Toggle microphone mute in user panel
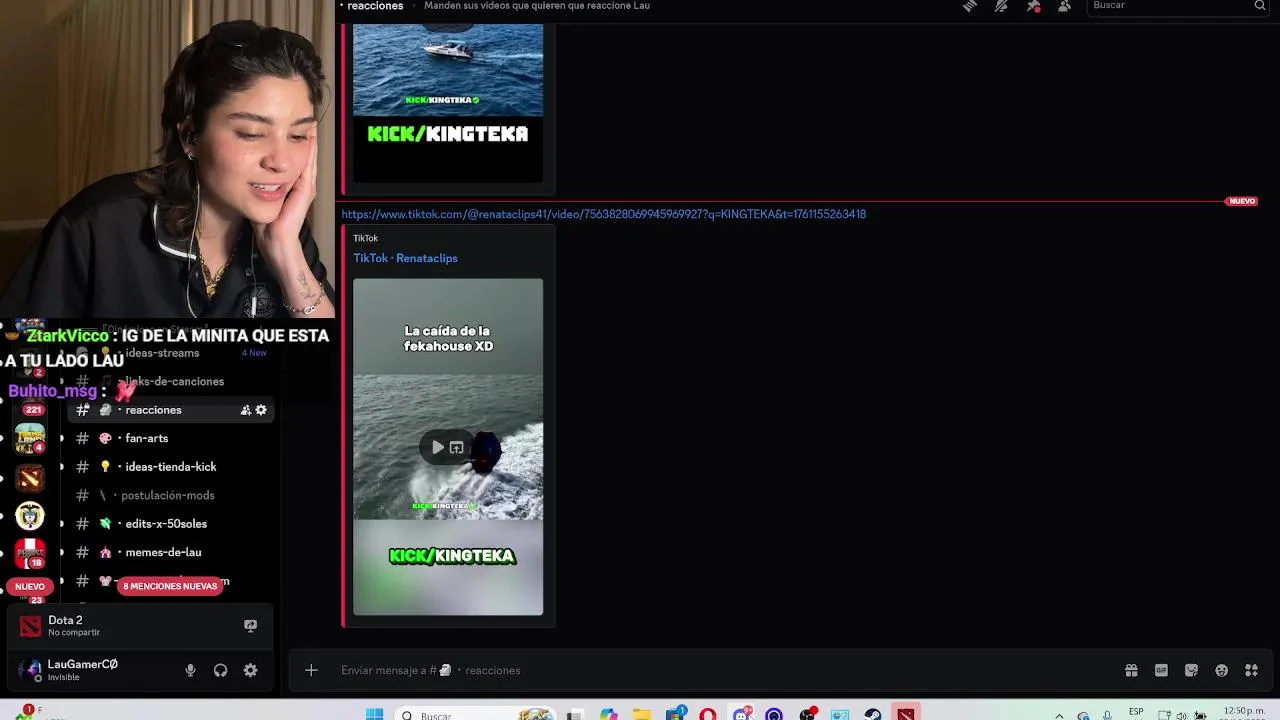The width and height of the screenshot is (1280, 720). click(190, 670)
